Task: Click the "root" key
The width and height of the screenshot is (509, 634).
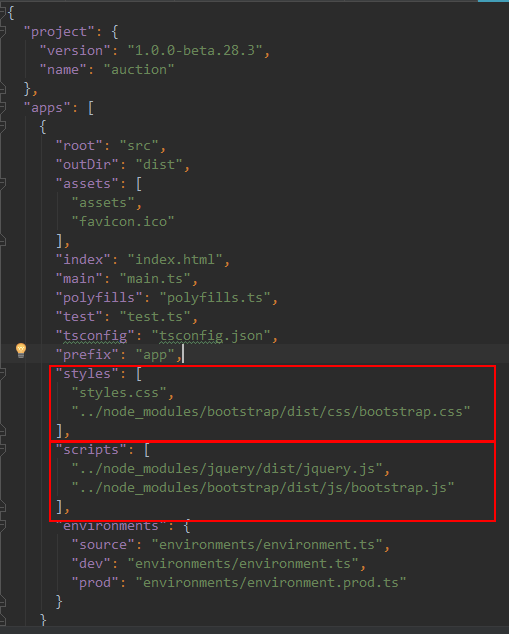Action: click(x=79, y=146)
